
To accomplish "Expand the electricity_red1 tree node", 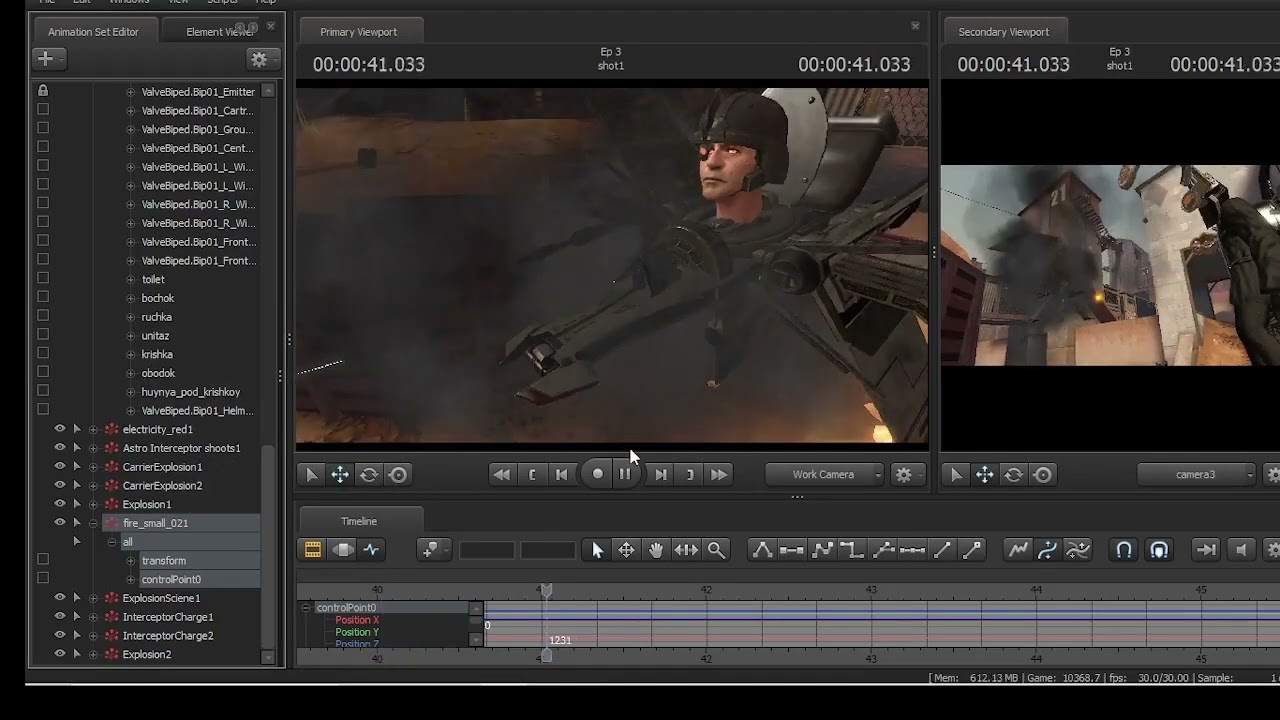I will (93, 430).
